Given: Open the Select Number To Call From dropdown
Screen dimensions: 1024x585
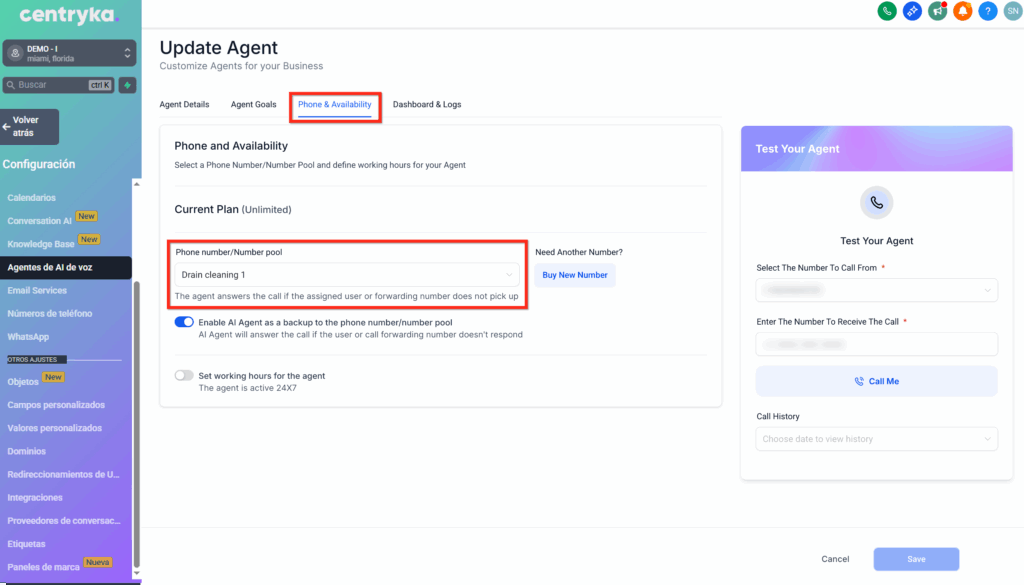Looking at the screenshot, I should tap(876, 290).
